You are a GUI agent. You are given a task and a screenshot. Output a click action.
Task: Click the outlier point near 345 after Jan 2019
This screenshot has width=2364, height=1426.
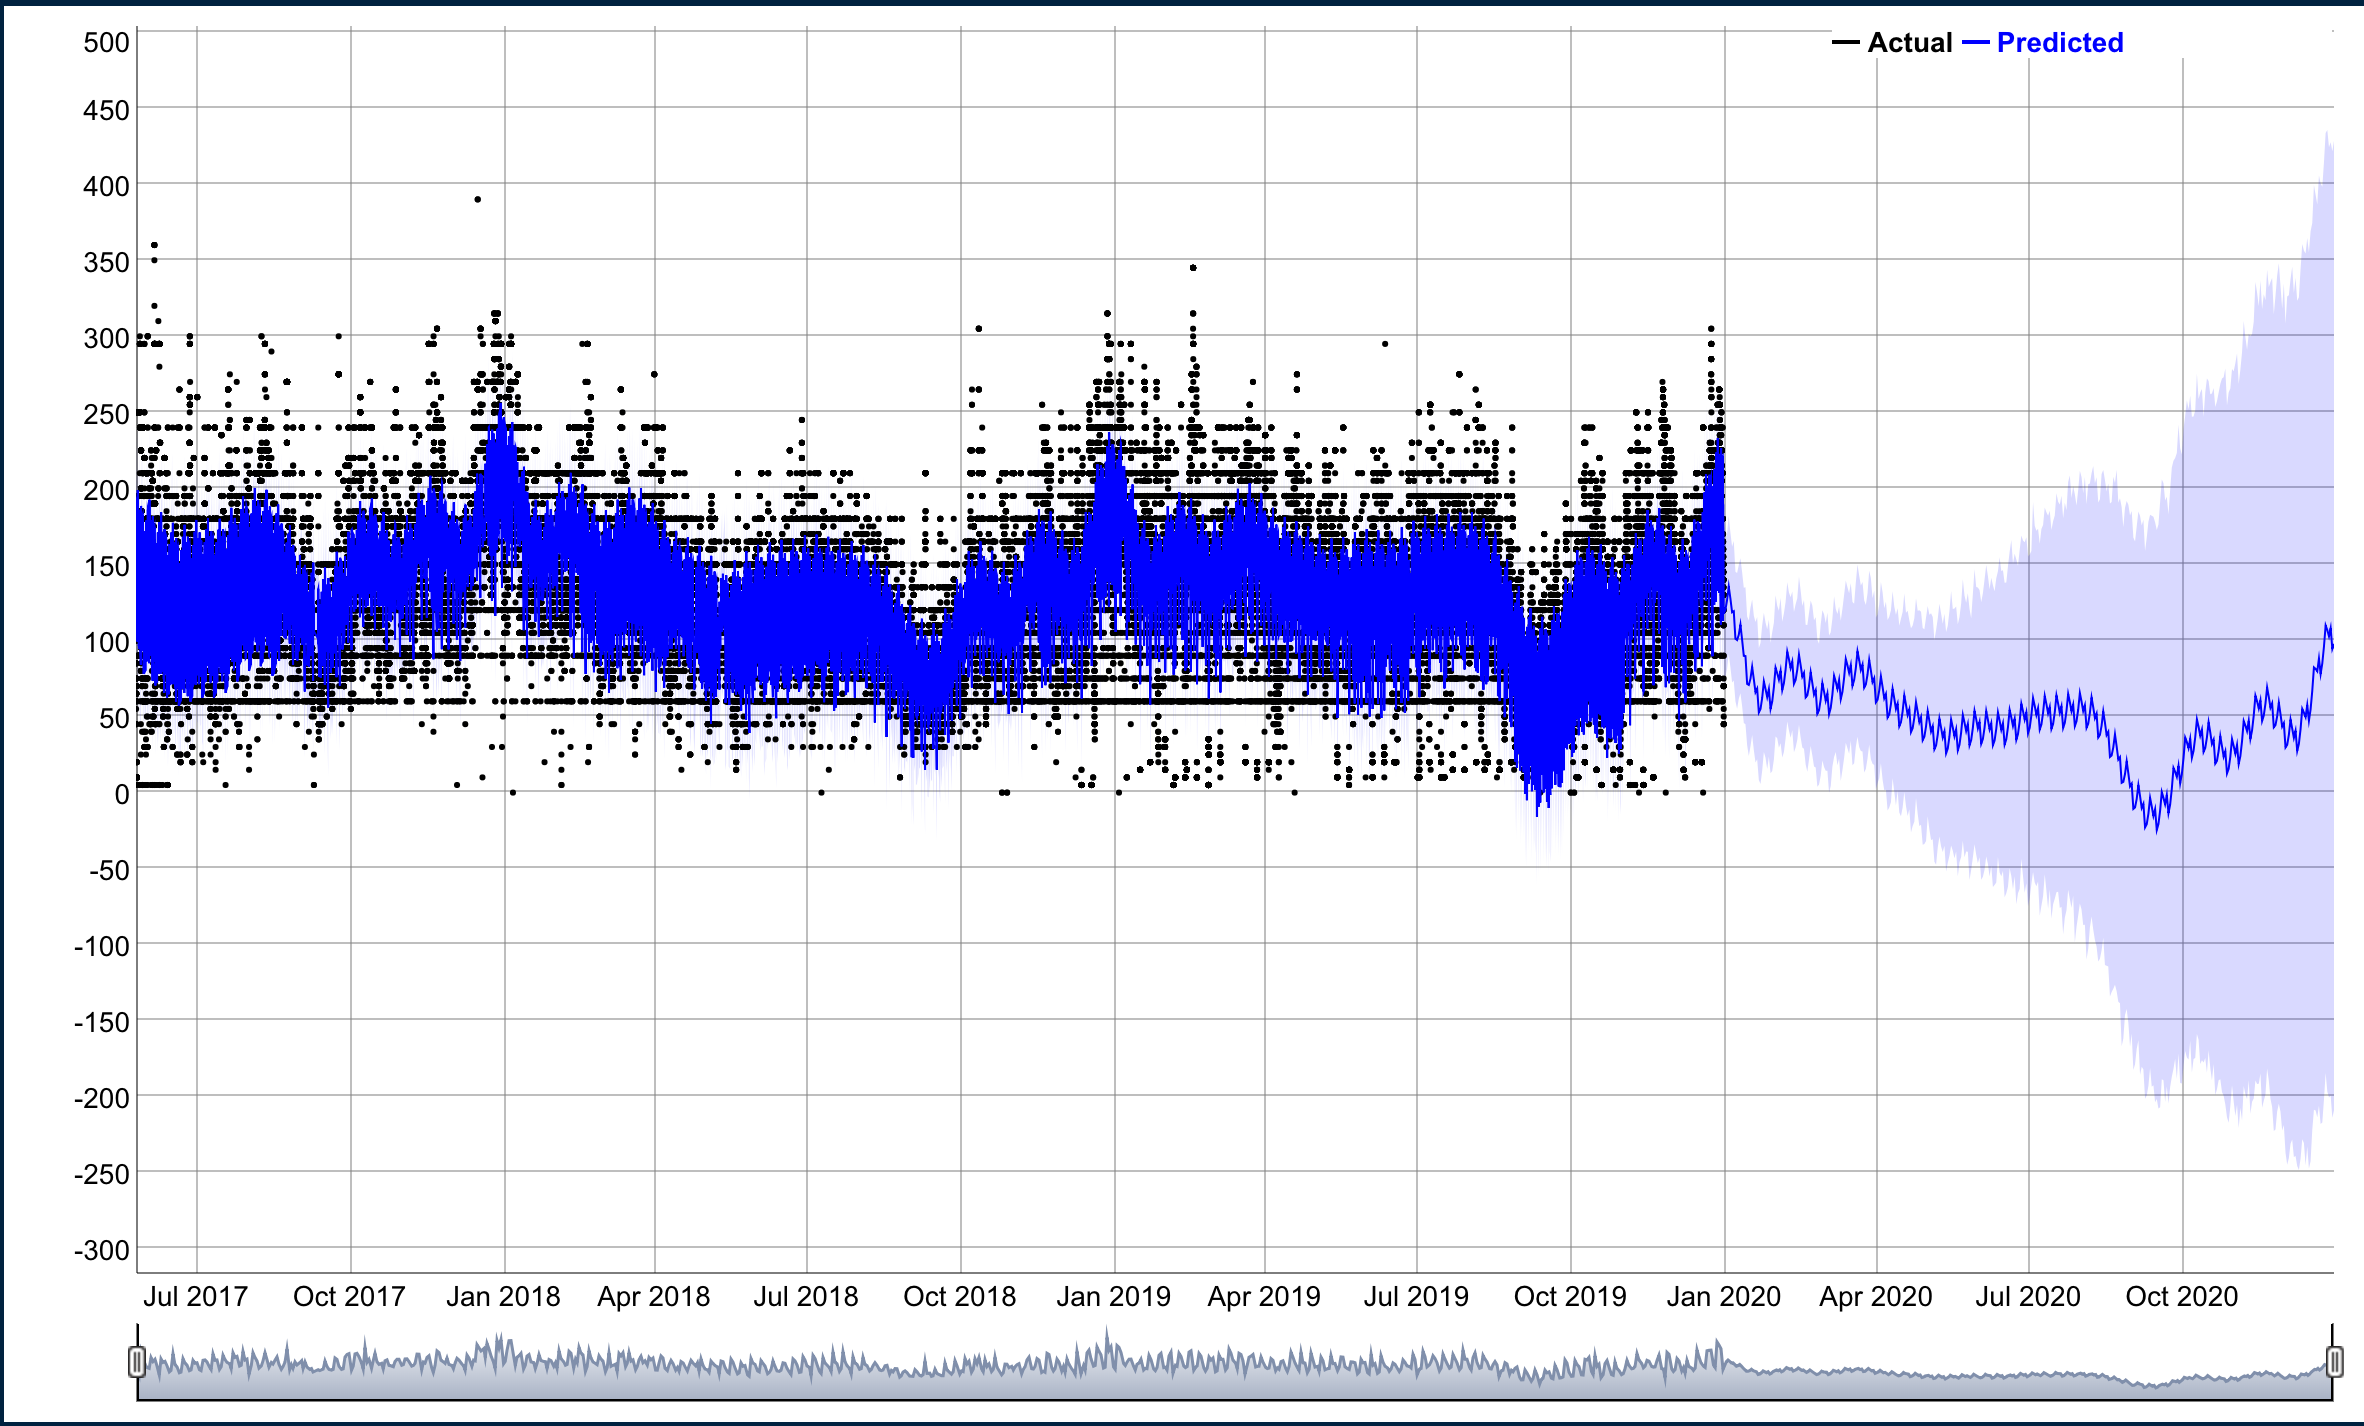coord(1193,268)
